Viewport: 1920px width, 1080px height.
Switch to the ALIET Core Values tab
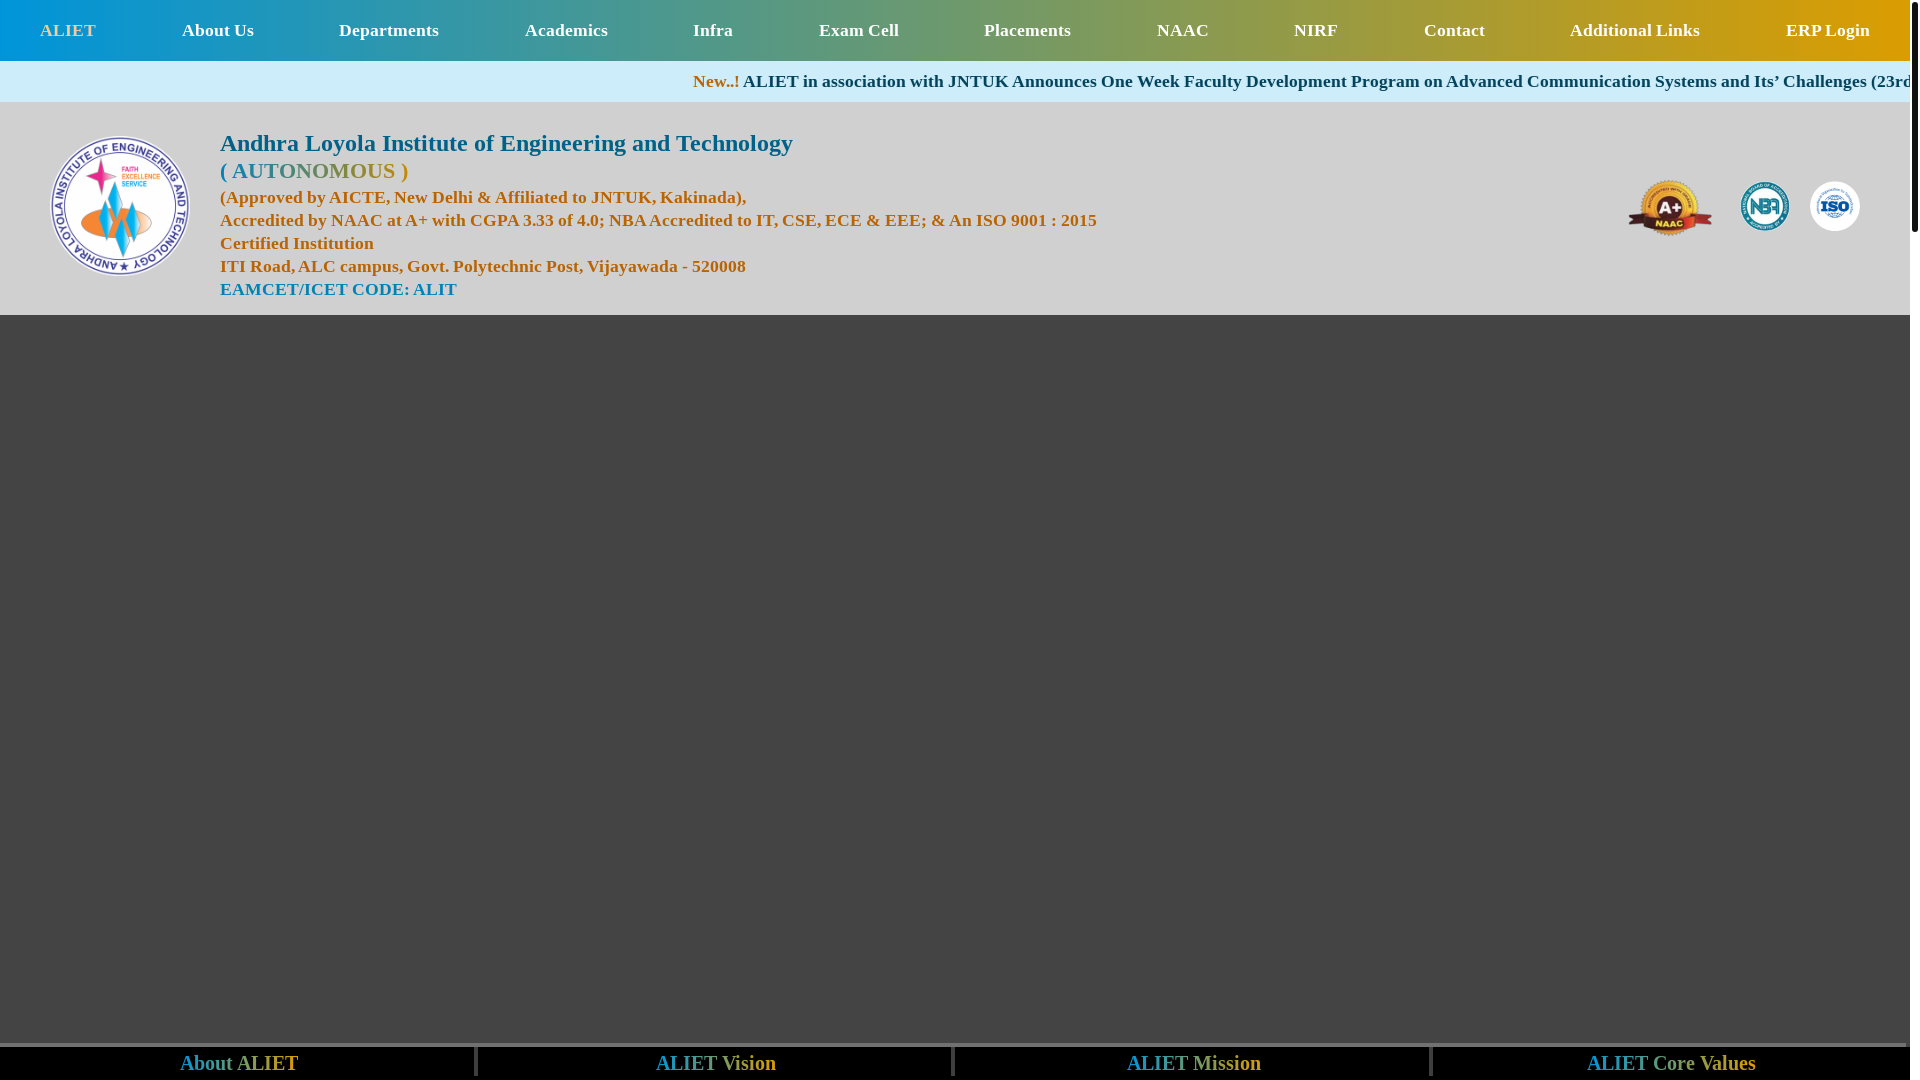[1671, 1062]
